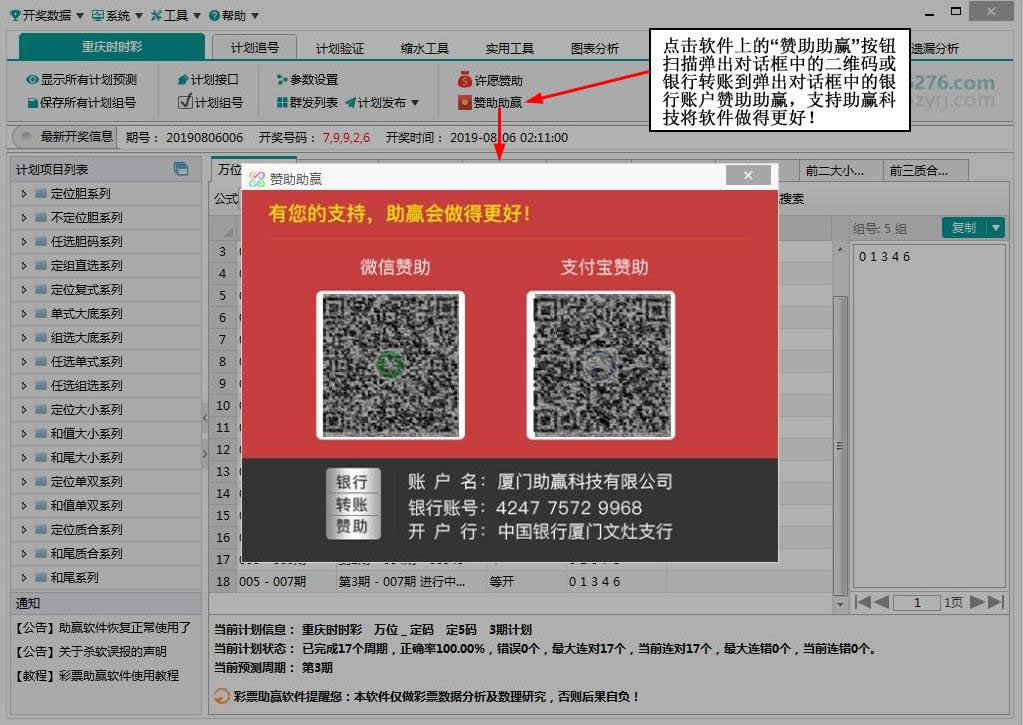Toggle the 计划组号 checkbox

[185, 101]
